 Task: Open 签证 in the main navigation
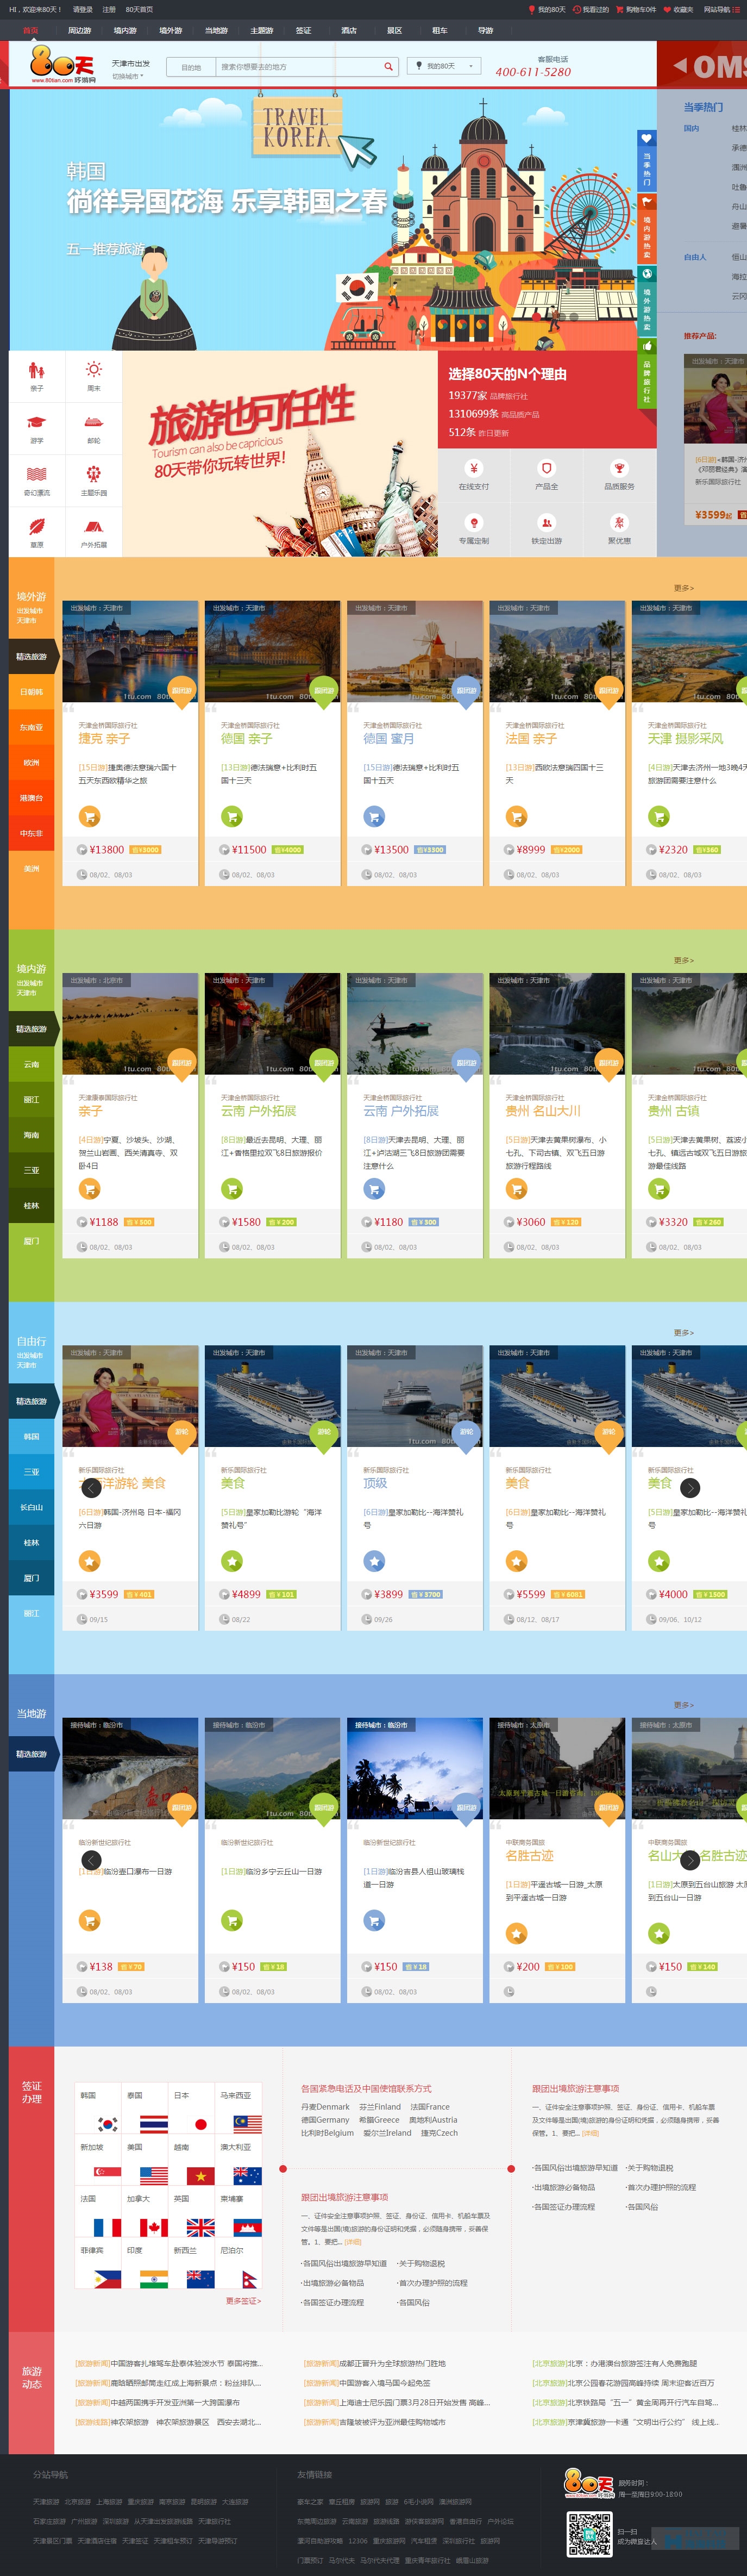(x=303, y=30)
